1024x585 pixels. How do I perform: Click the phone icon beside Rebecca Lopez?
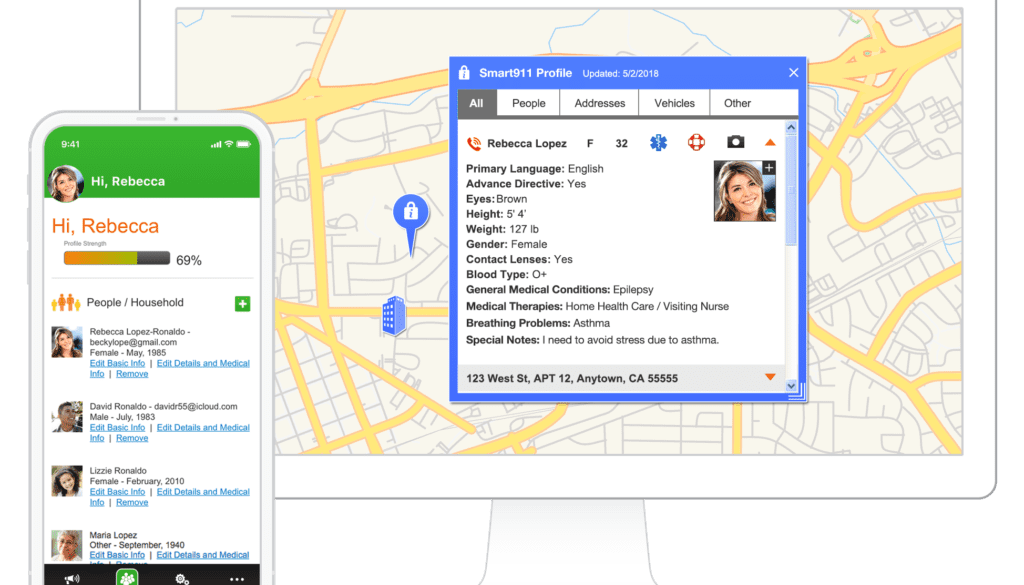pos(474,143)
